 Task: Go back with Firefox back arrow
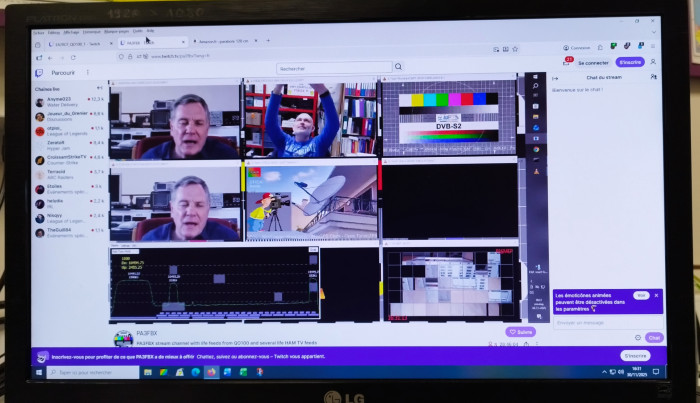coord(50,58)
